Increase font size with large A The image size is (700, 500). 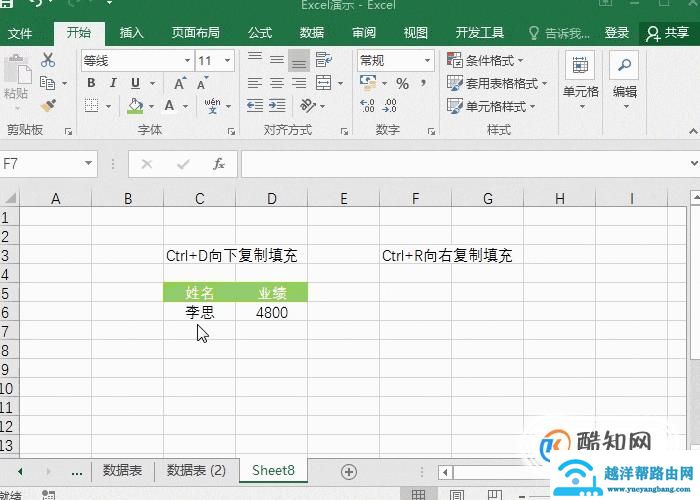click(179, 83)
